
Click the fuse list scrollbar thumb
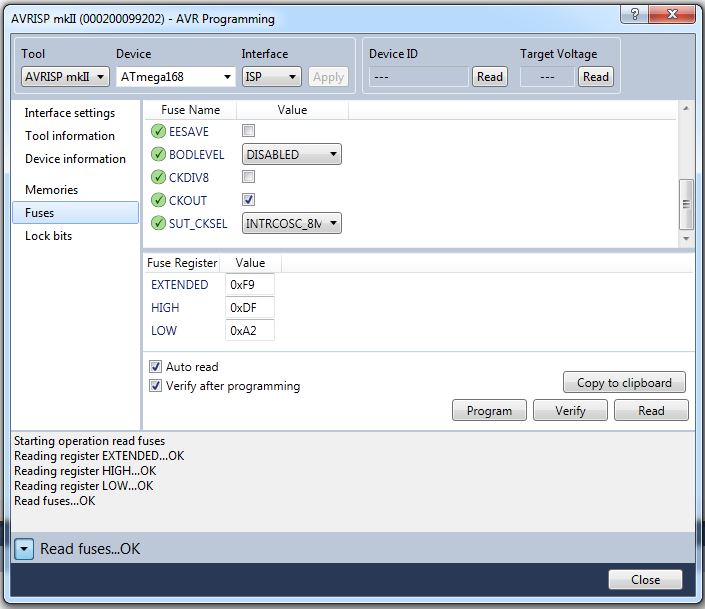(x=686, y=204)
